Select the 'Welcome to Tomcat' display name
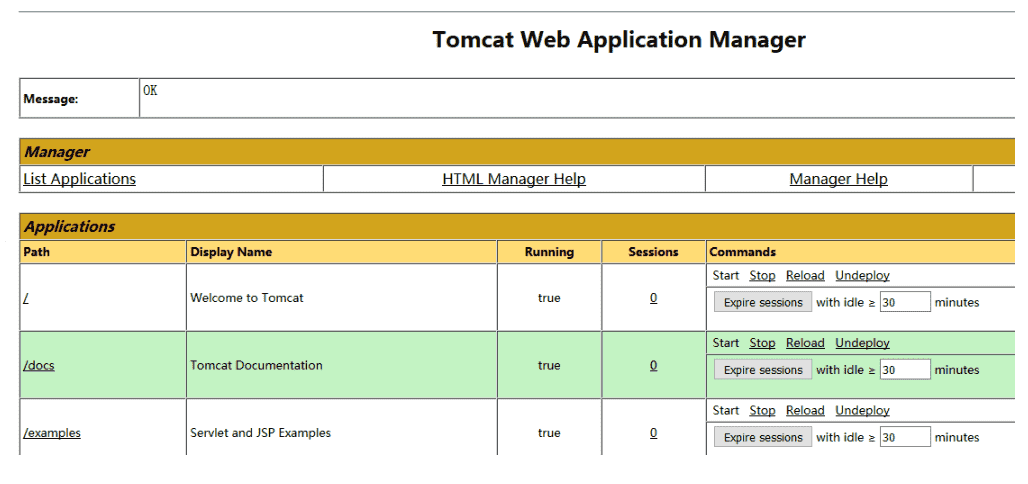 tap(247, 298)
